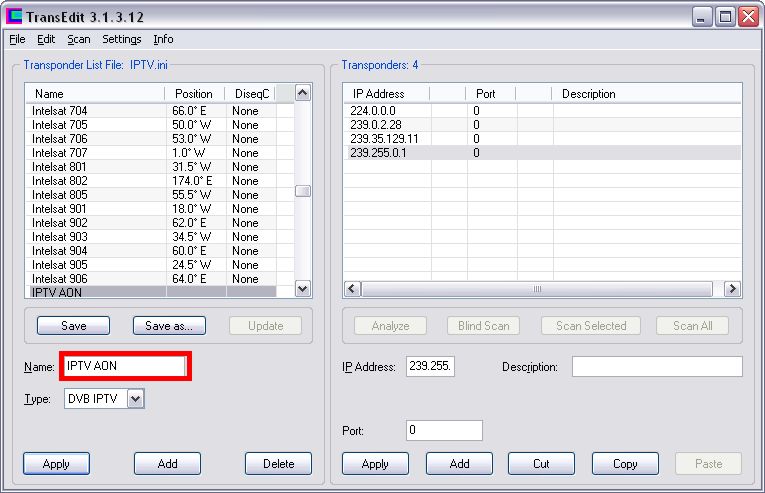Screen dimensions: 765x493
Task: Expand the Type dropdown showing DVB IPTV
Action: point(136,399)
